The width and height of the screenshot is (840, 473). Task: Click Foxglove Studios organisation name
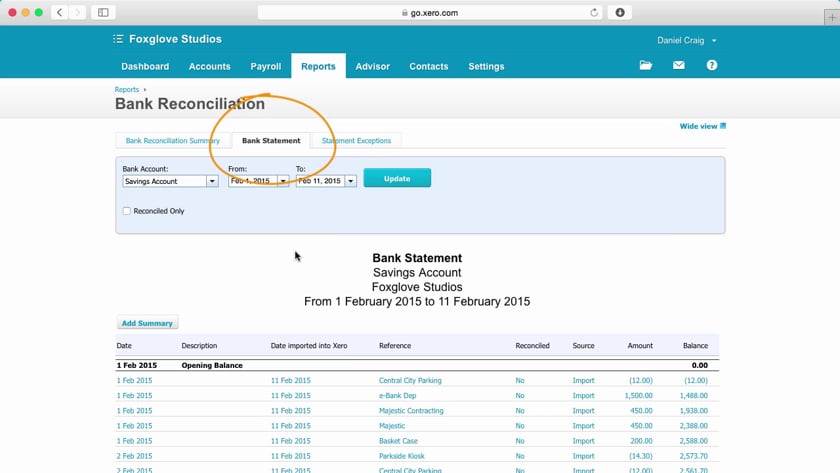(175, 39)
